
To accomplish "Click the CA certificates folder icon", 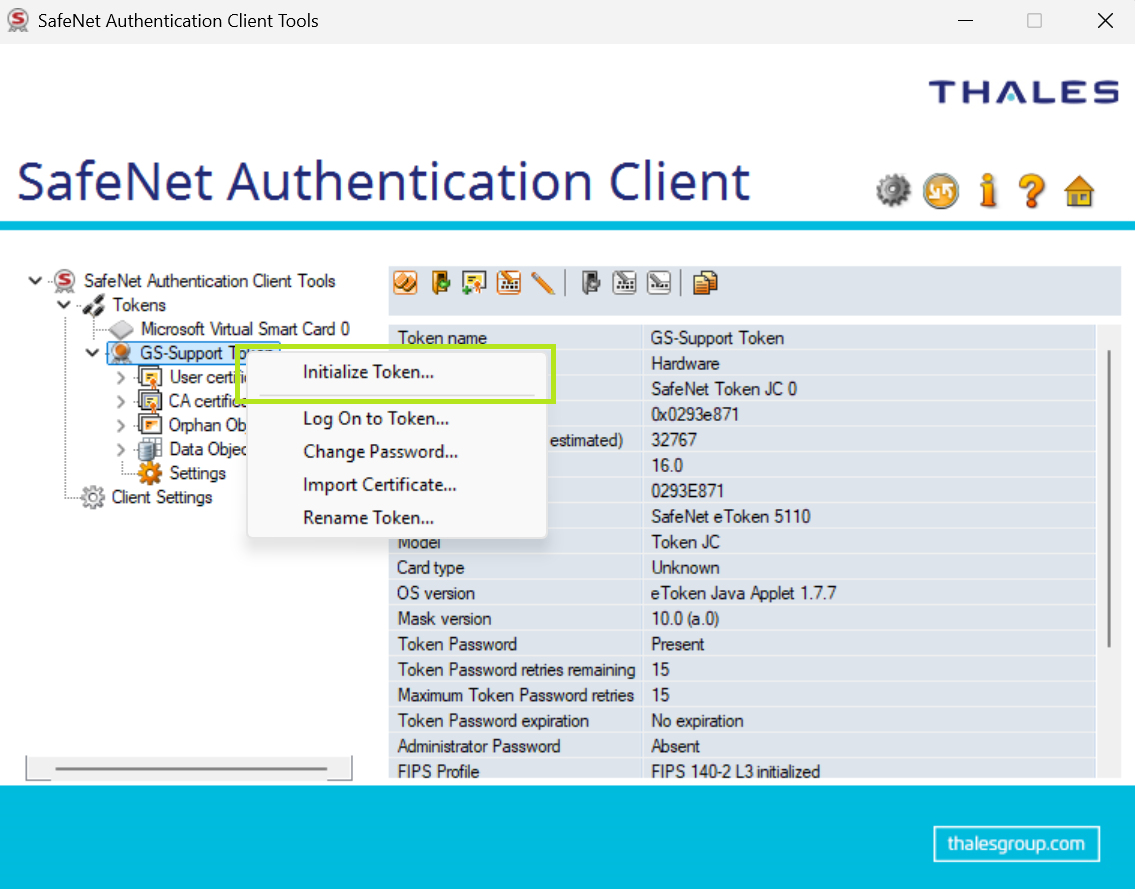I will click(150, 401).
